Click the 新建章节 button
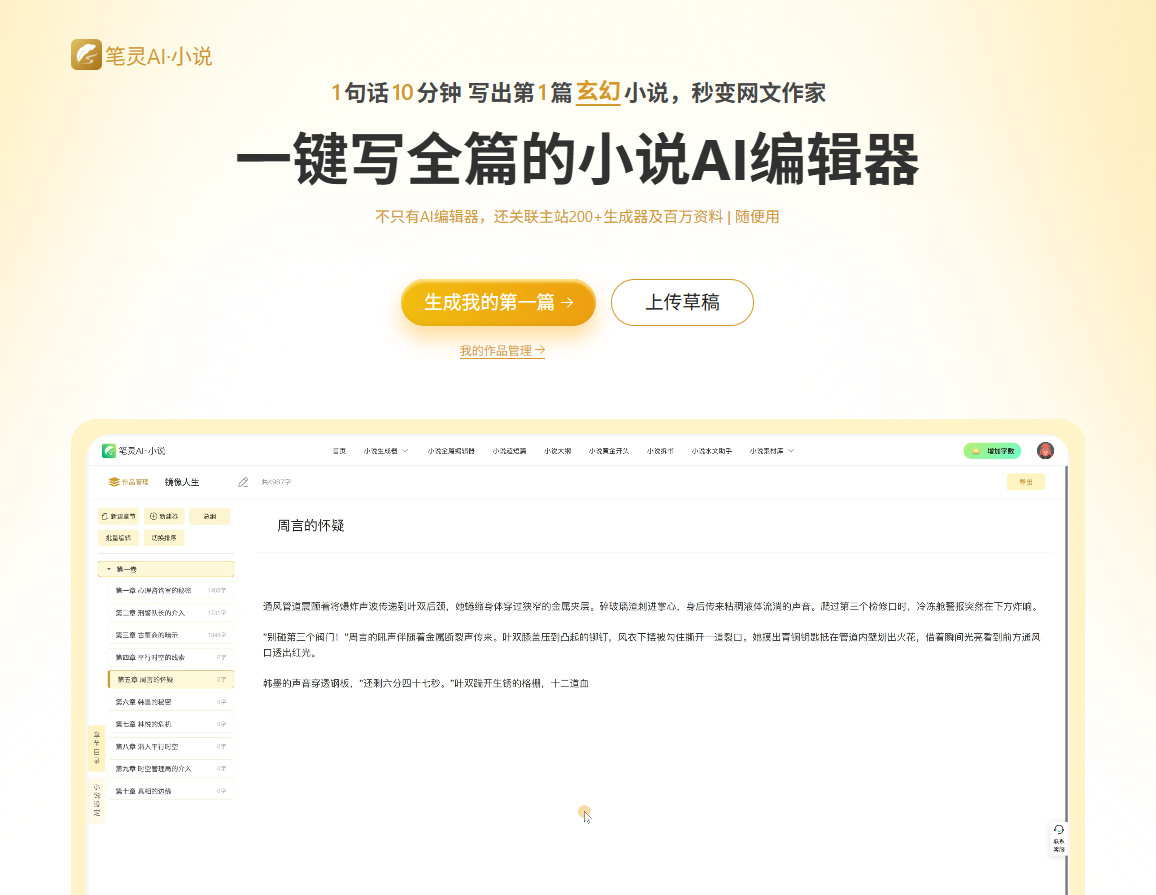Viewport: 1156px width, 895px height. click(118, 516)
